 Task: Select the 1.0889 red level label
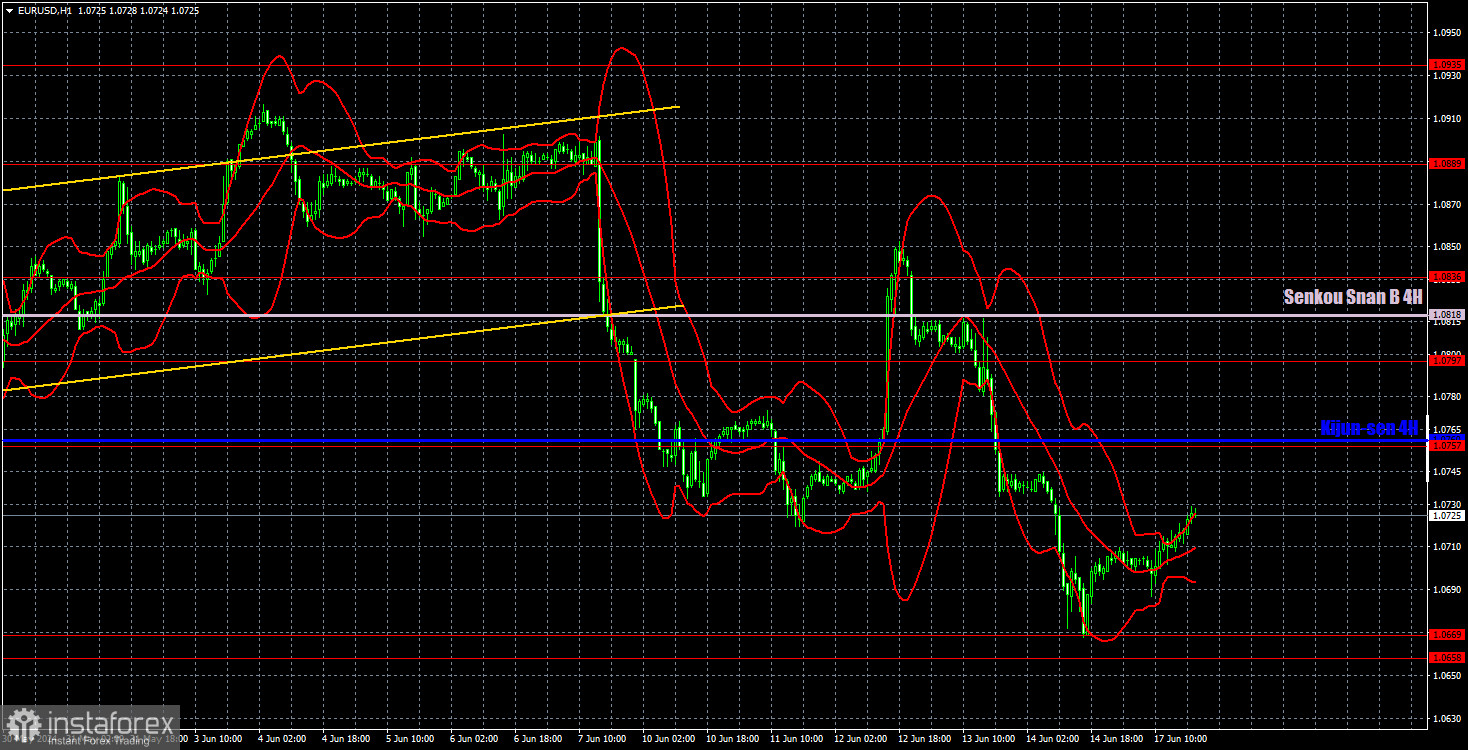pyautogui.click(x=1448, y=162)
